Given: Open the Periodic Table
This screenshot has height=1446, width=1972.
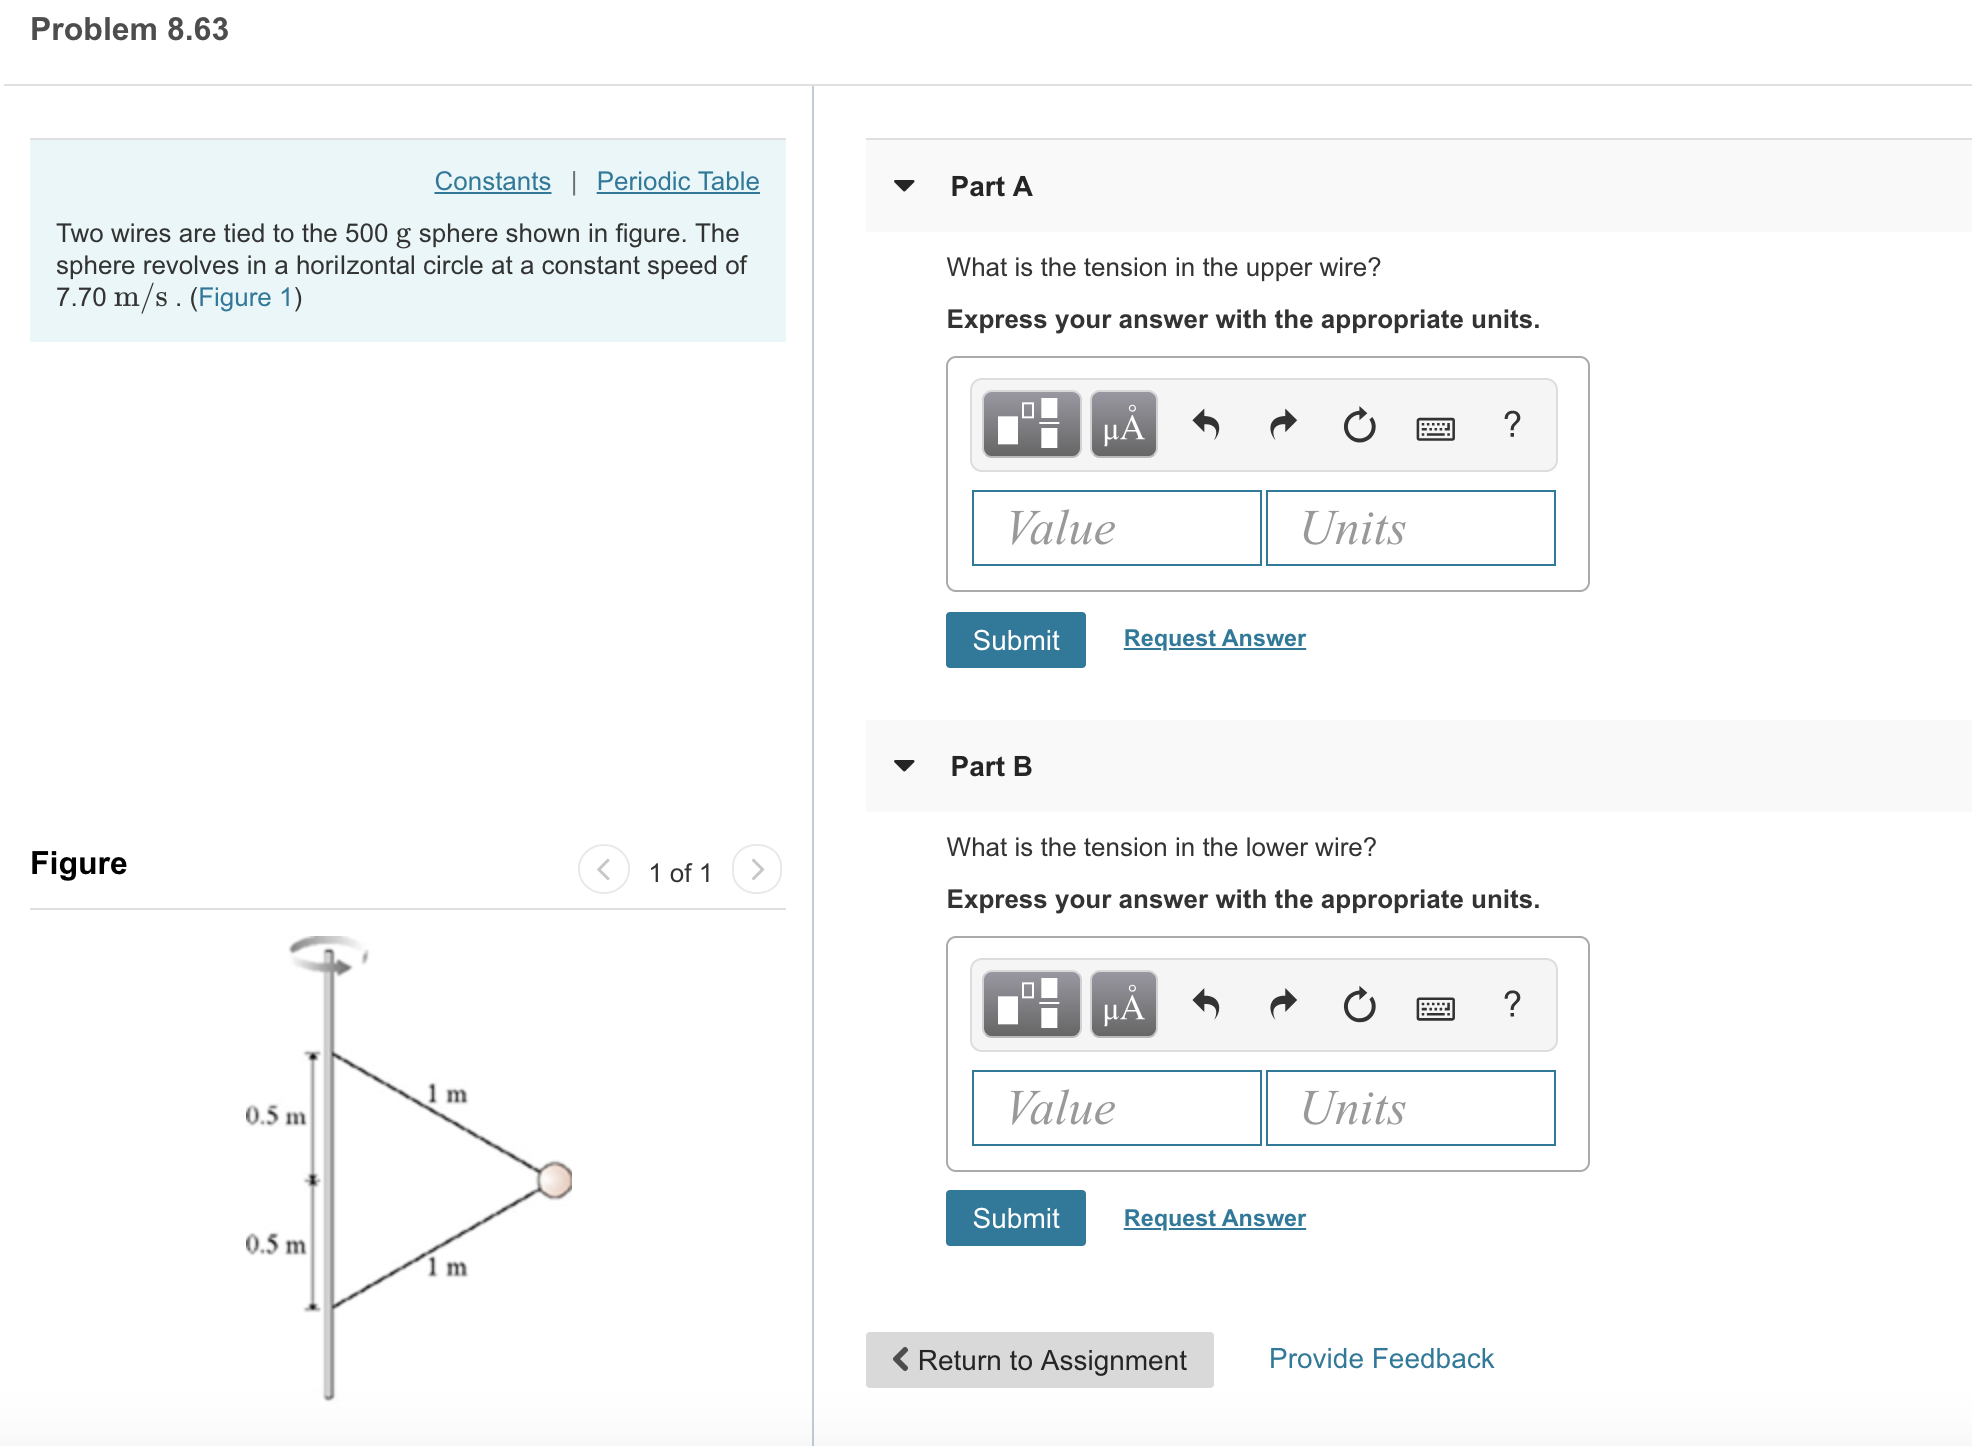Looking at the screenshot, I should point(677,181).
